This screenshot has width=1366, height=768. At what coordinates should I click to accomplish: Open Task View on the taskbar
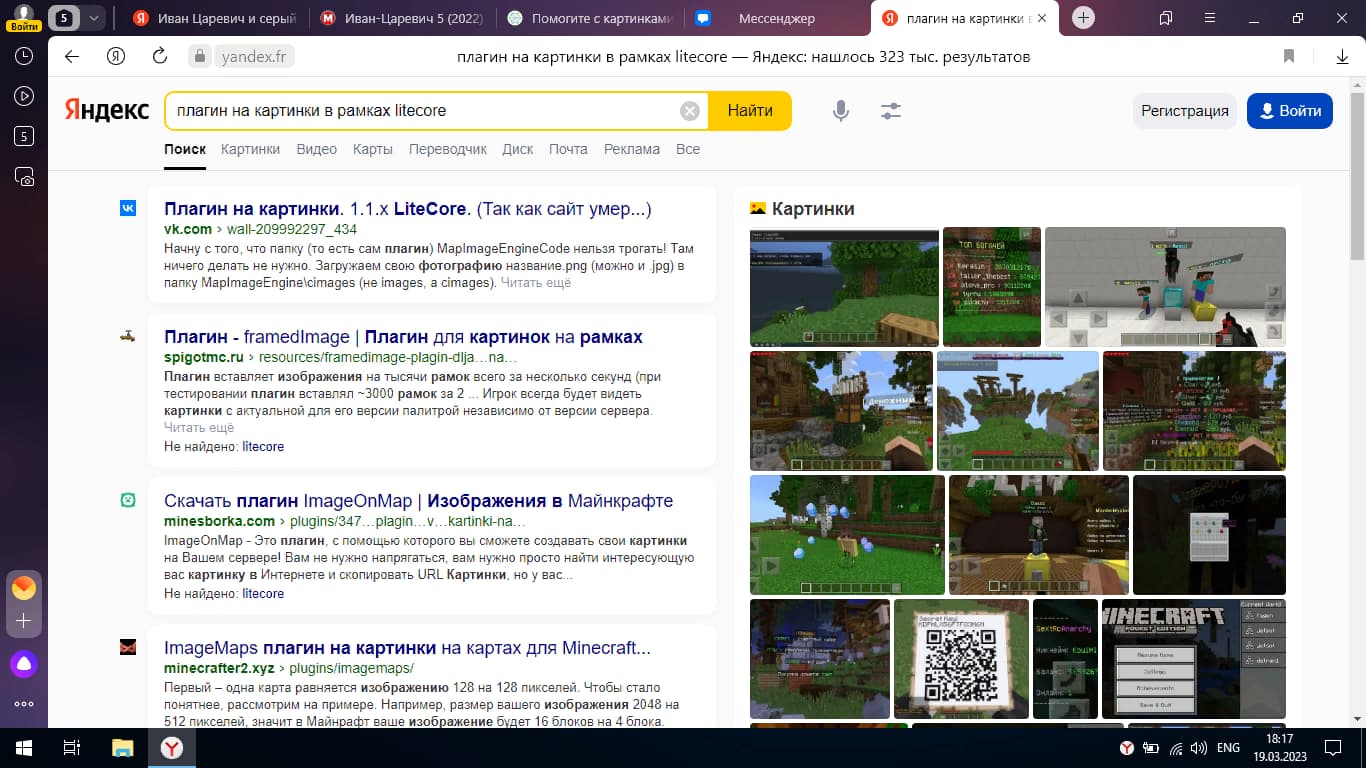(71, 747)
